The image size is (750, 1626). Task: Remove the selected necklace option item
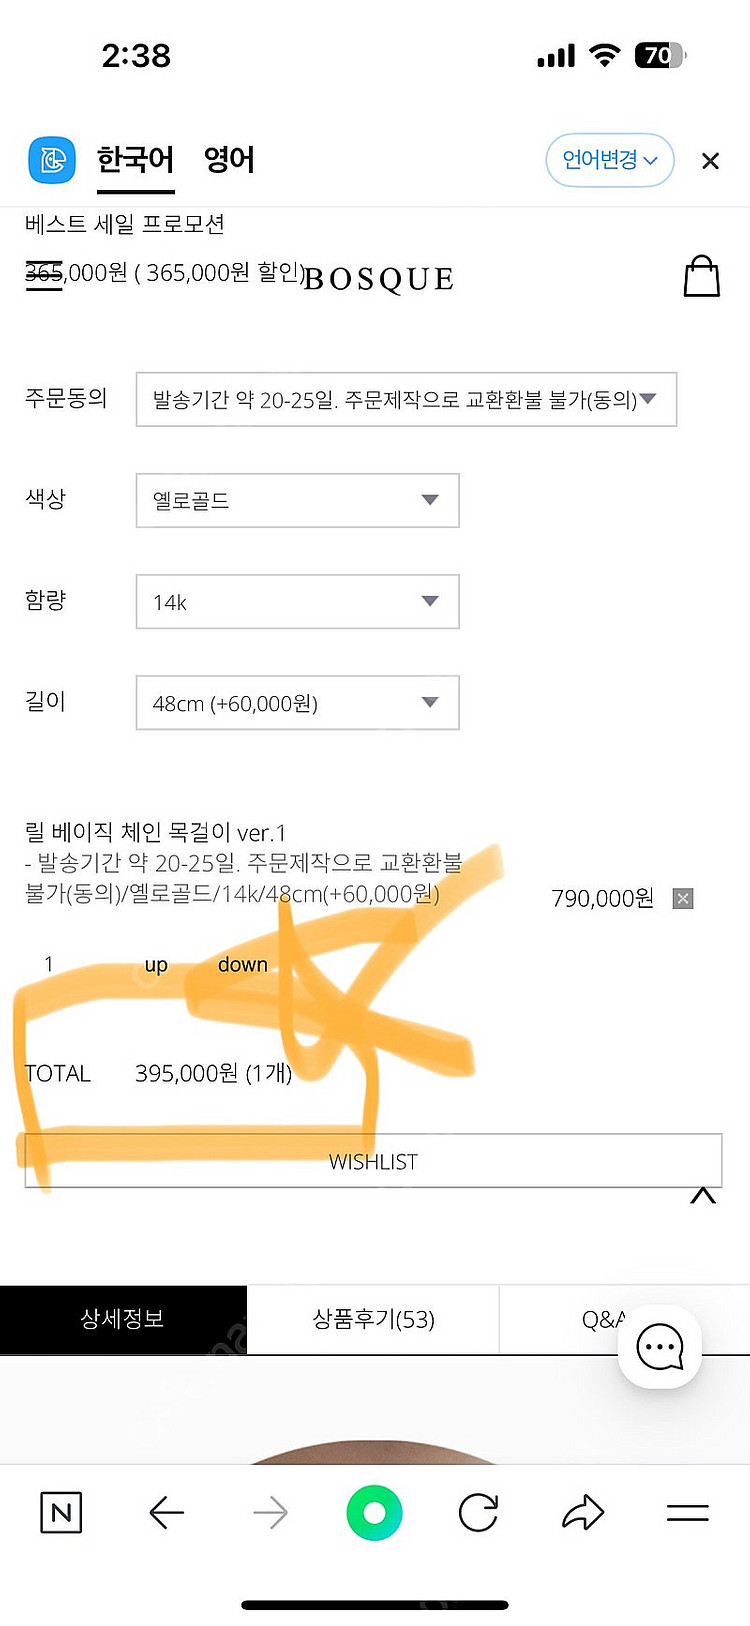click(x=683, y=898)
